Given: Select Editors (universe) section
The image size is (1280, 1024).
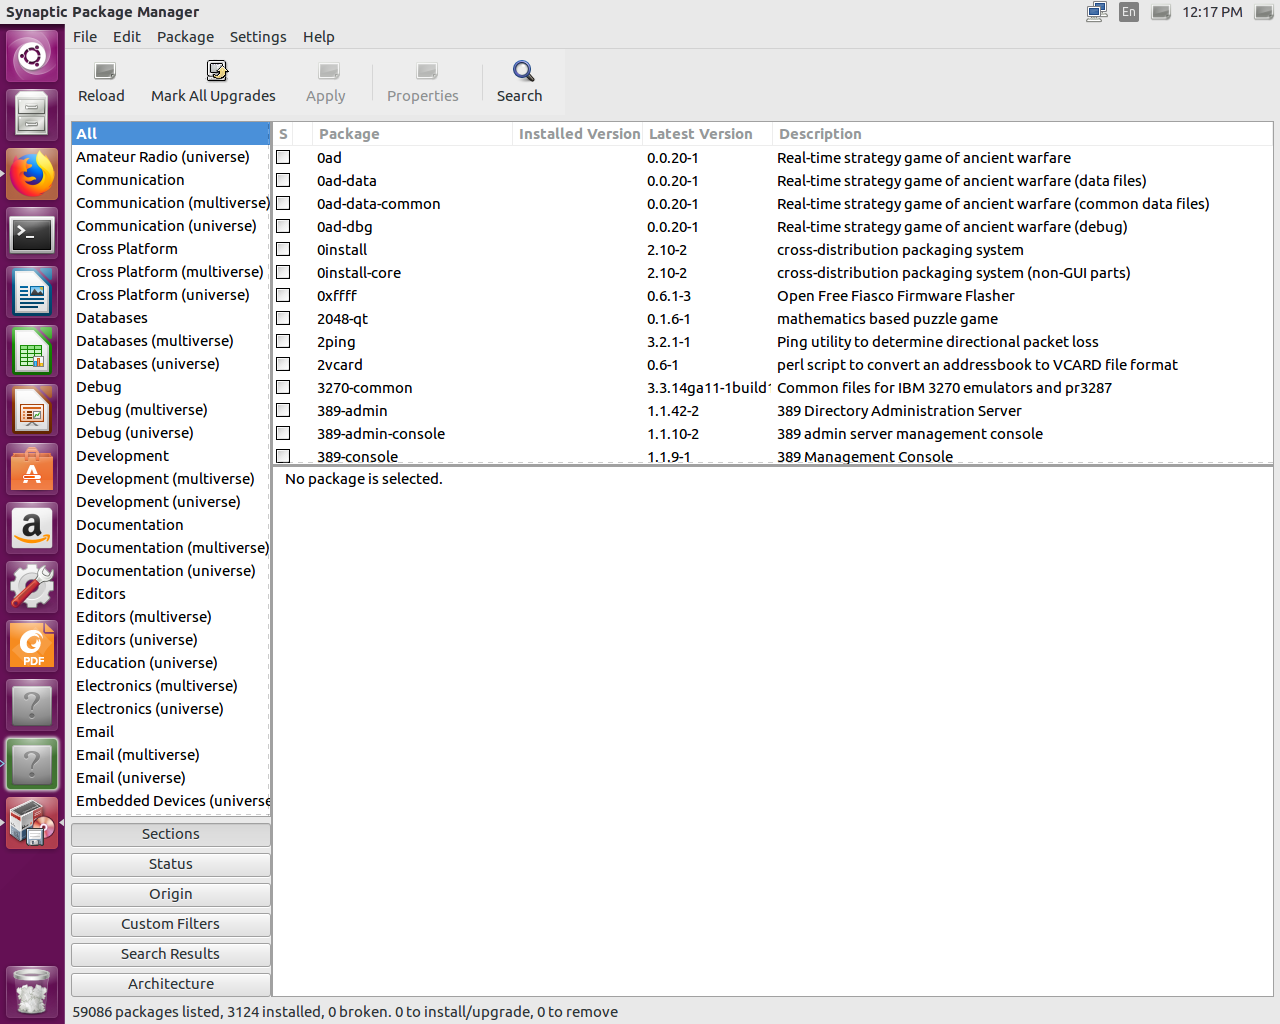Looking at the screenshot, I should 171,640.
